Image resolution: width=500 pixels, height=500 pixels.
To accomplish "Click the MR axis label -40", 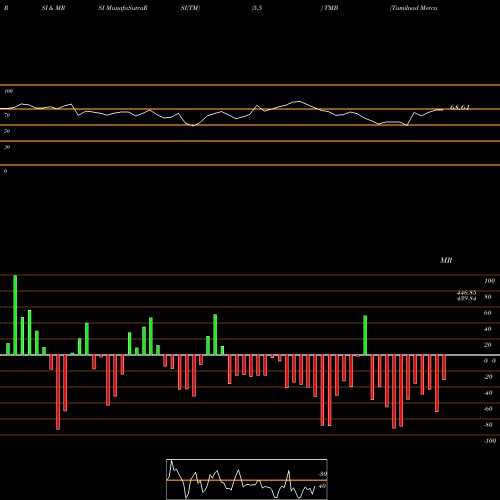I will [488, 393].
